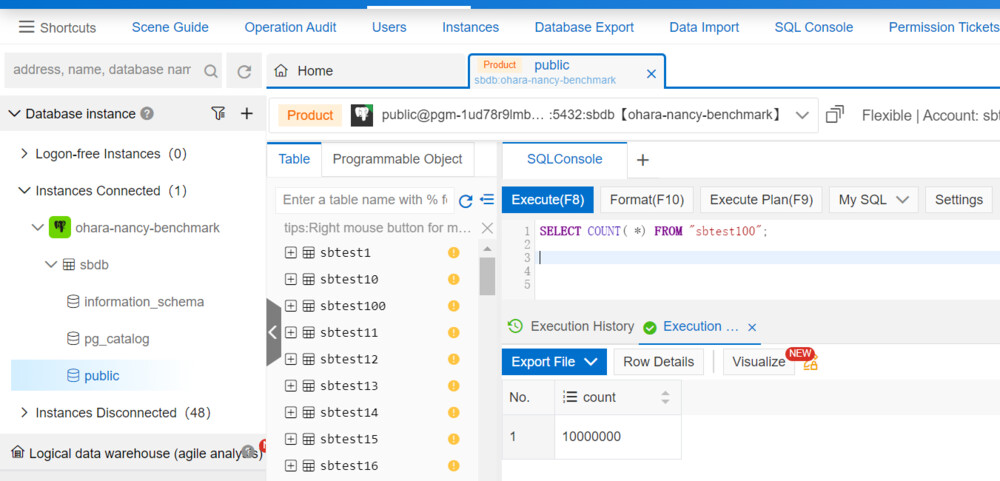
Task: Dismiss the right mouse button tips
Action: [x=487, y=228]
